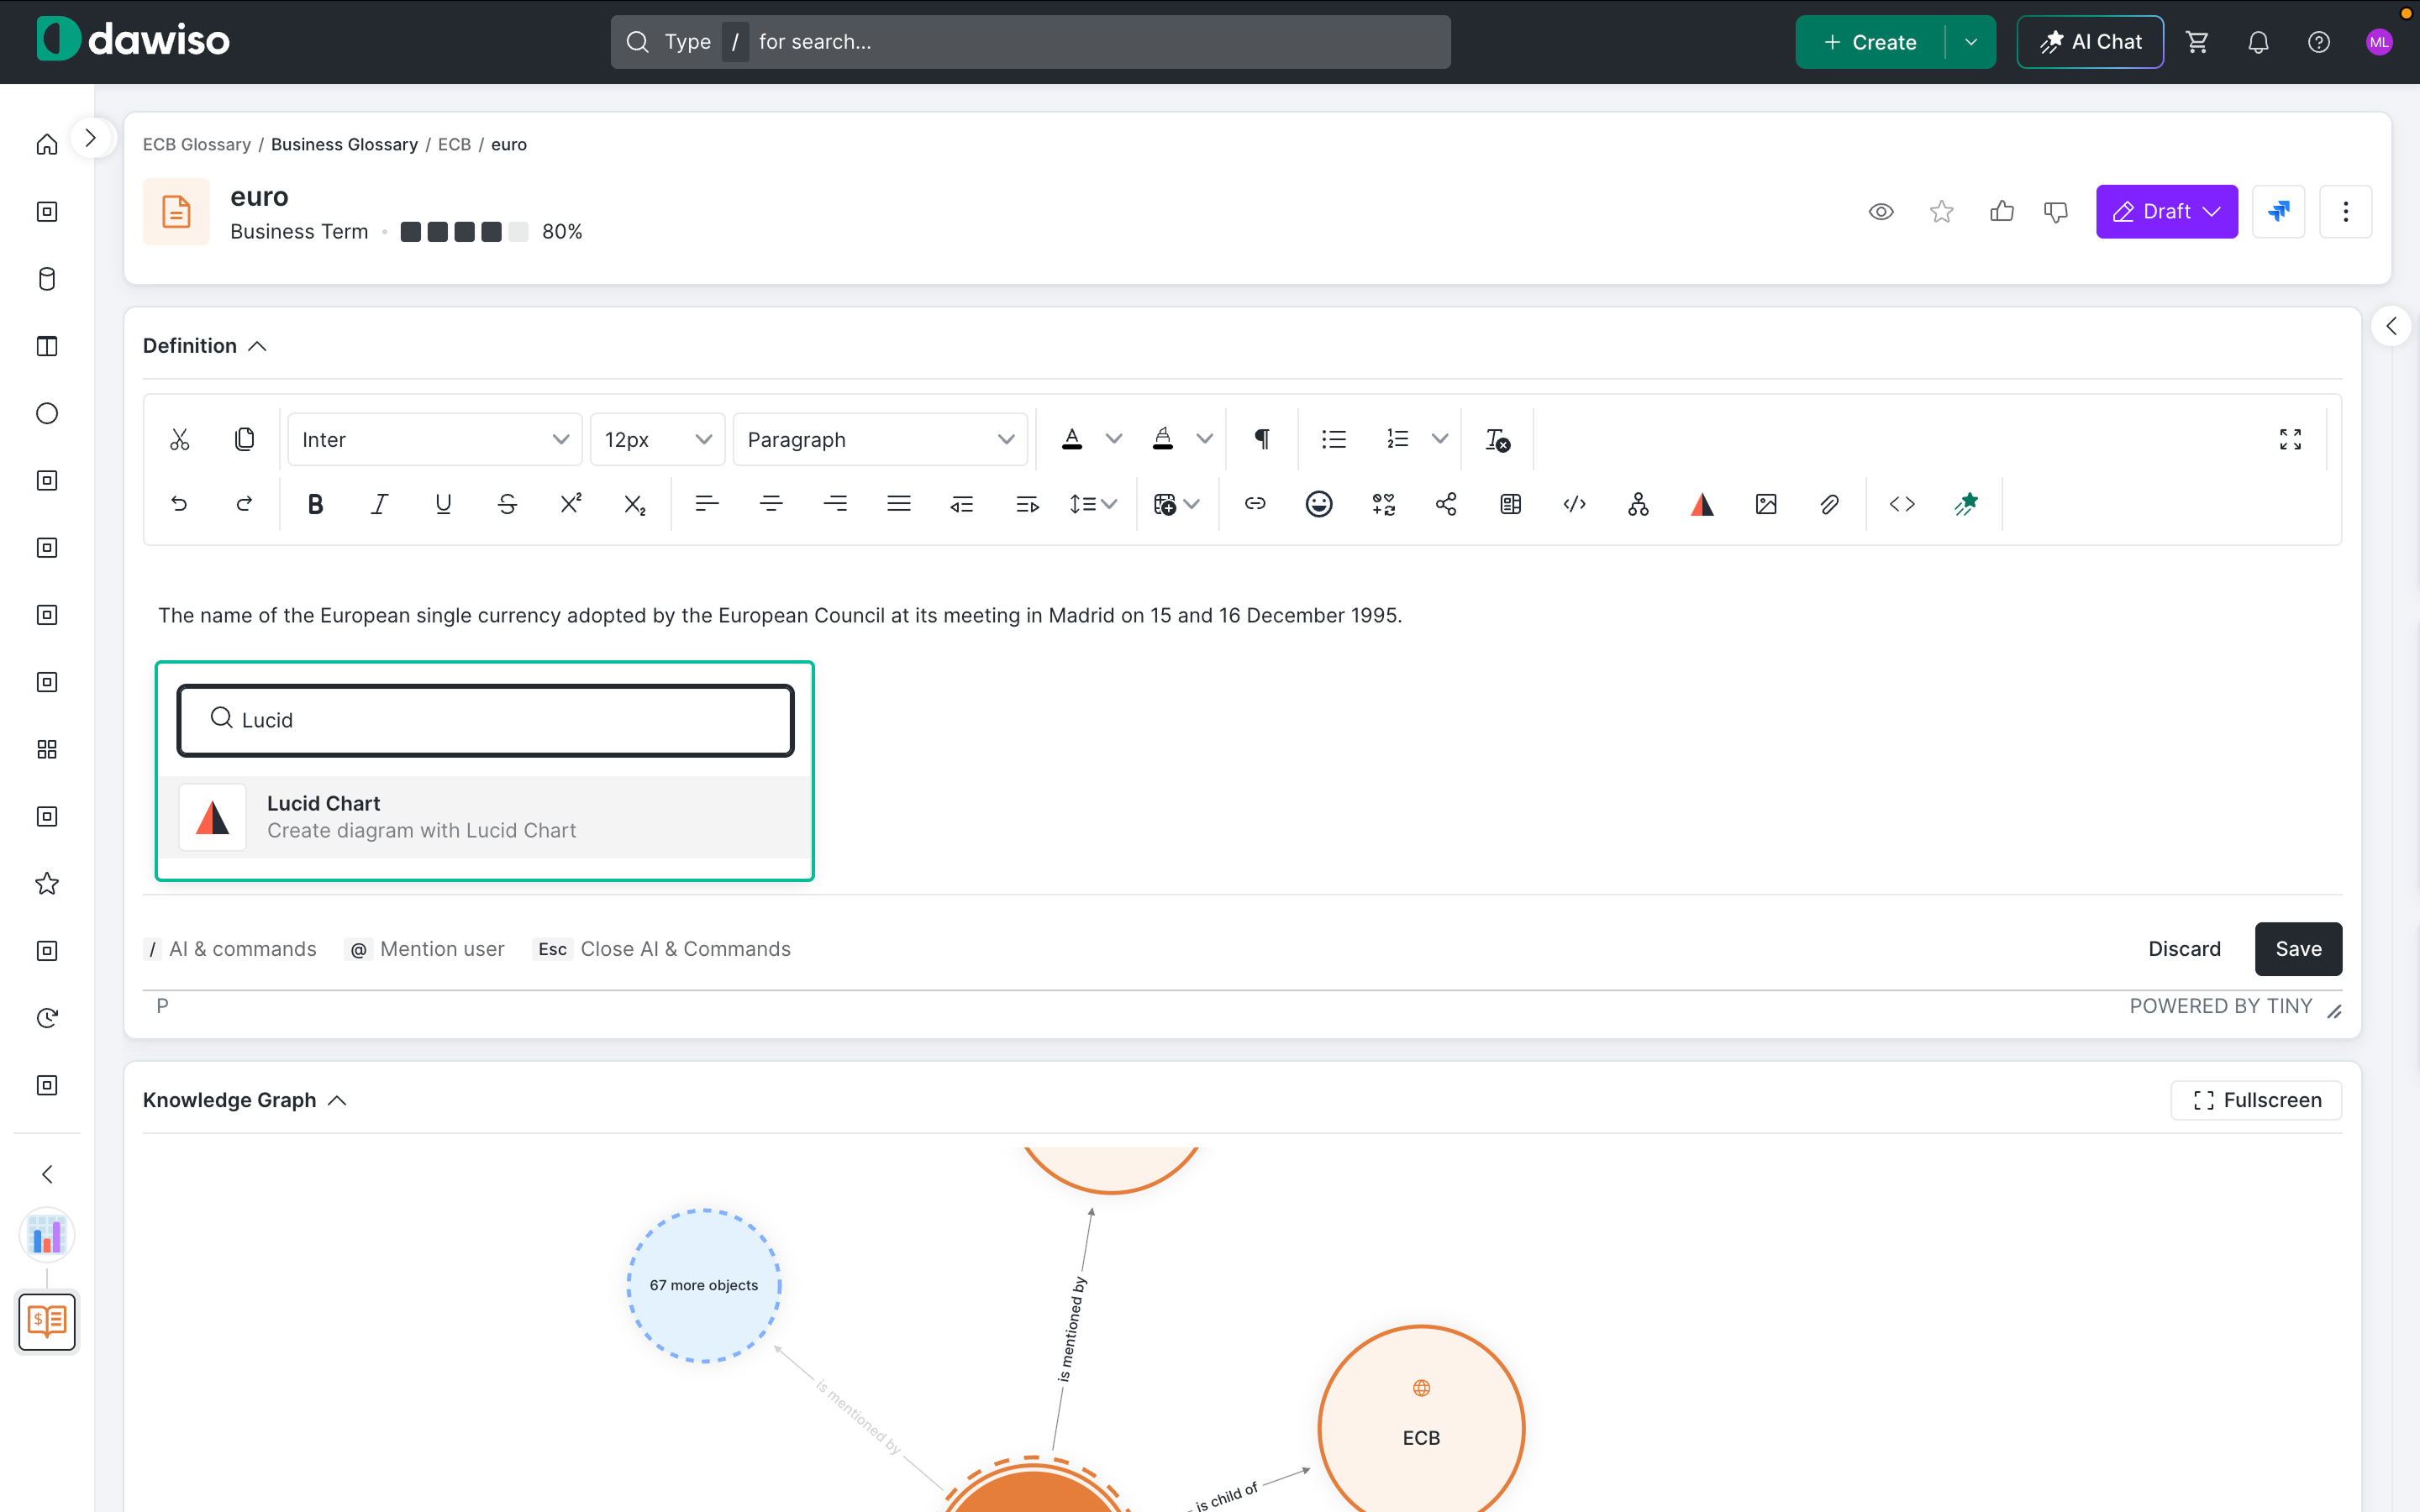
Task: Open the Draft status dropdown
Action: point(2166,211)
